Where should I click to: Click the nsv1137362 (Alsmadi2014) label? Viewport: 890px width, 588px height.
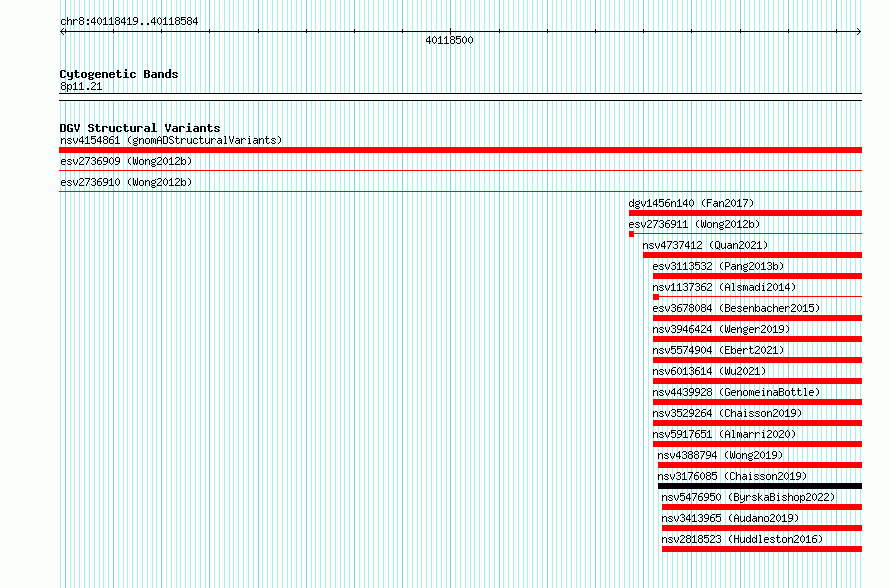point(724,287)
